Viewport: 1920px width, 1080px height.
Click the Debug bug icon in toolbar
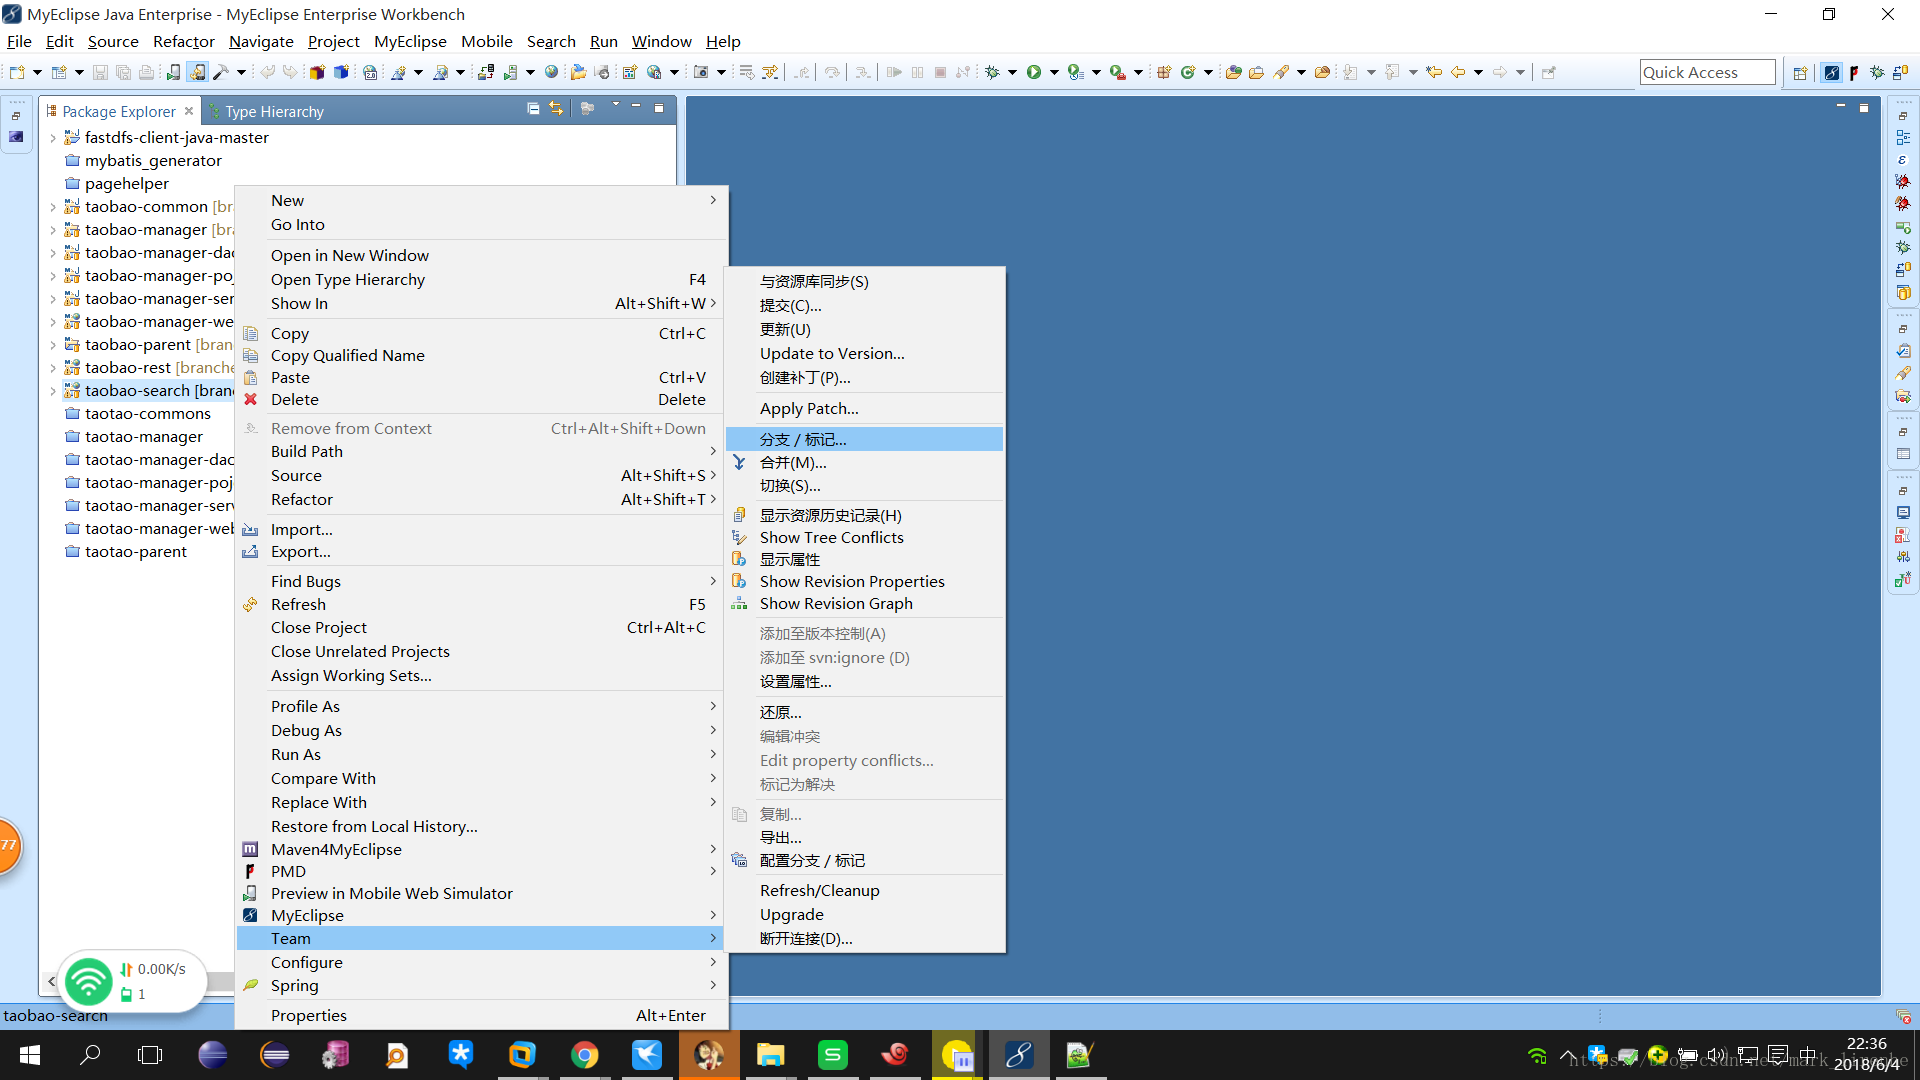(x=993, y=72)
